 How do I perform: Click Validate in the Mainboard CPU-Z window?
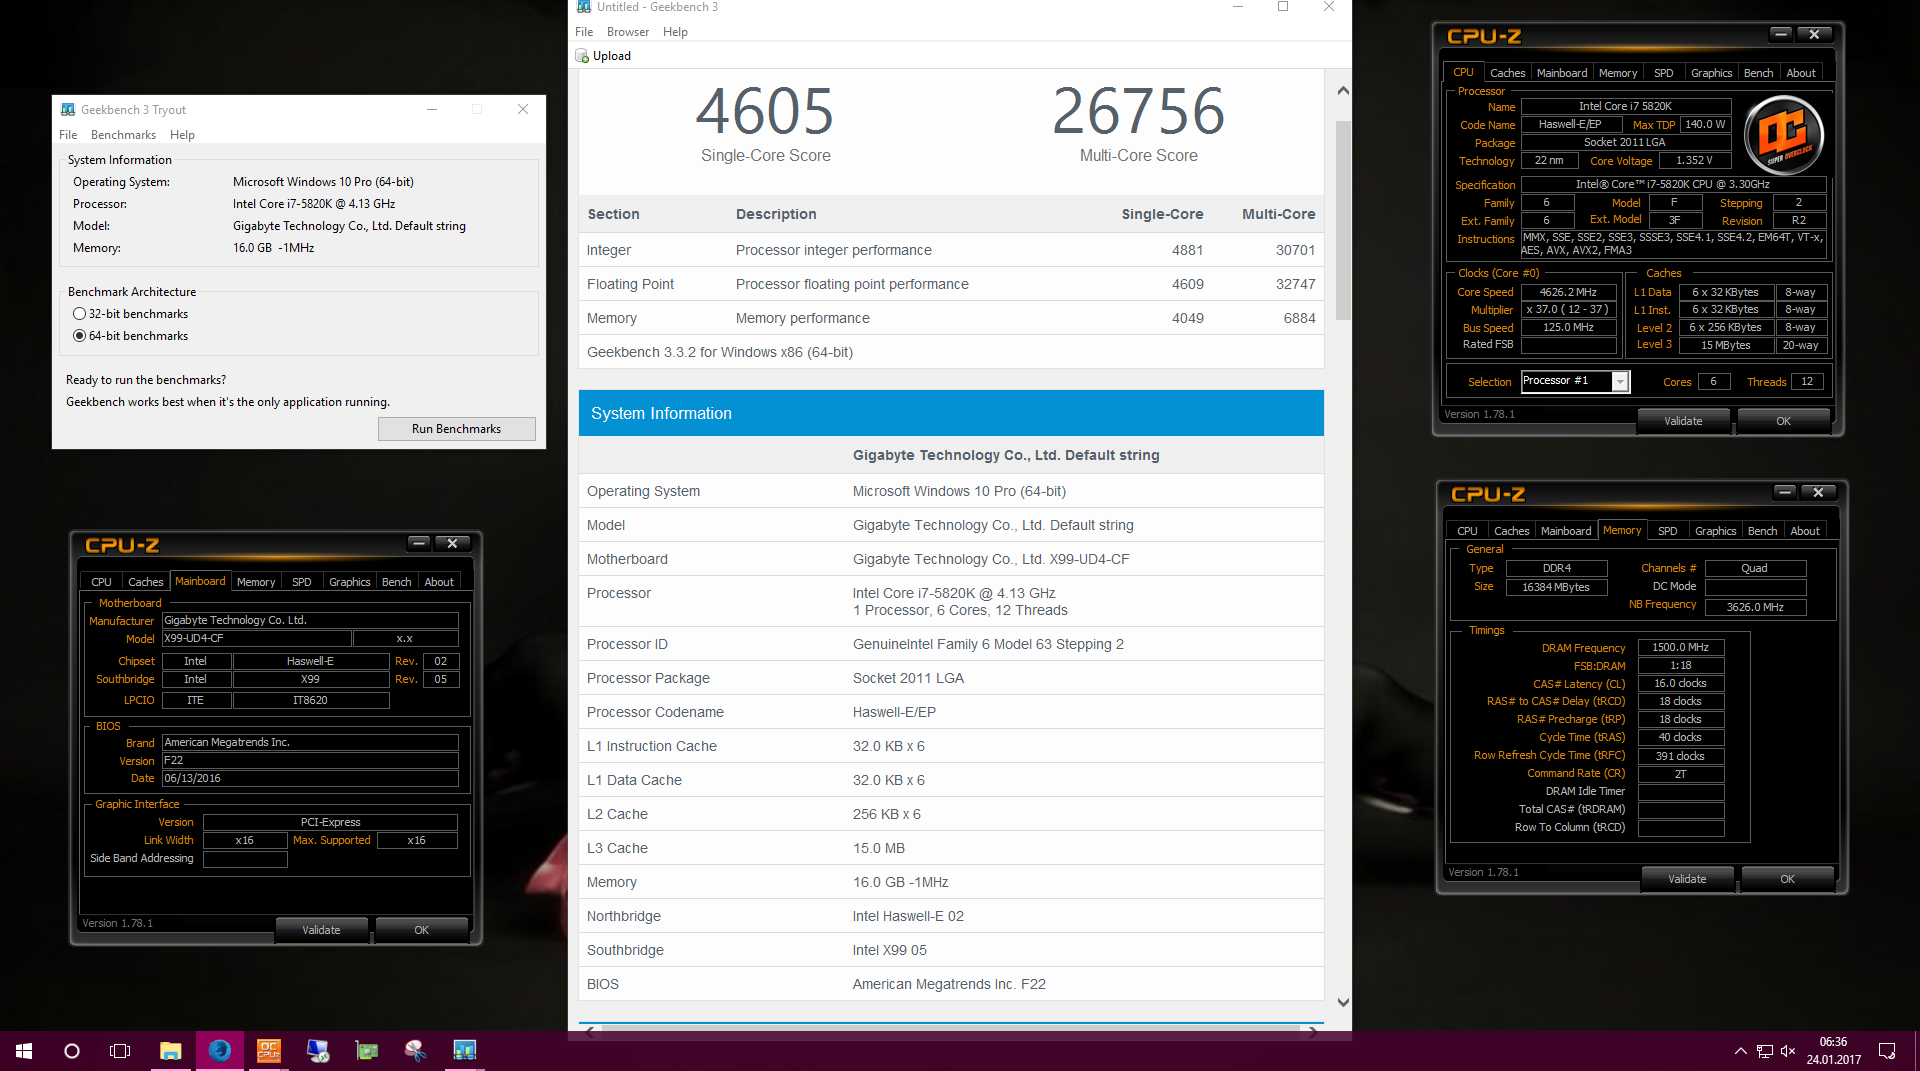(x=321, y=930)
